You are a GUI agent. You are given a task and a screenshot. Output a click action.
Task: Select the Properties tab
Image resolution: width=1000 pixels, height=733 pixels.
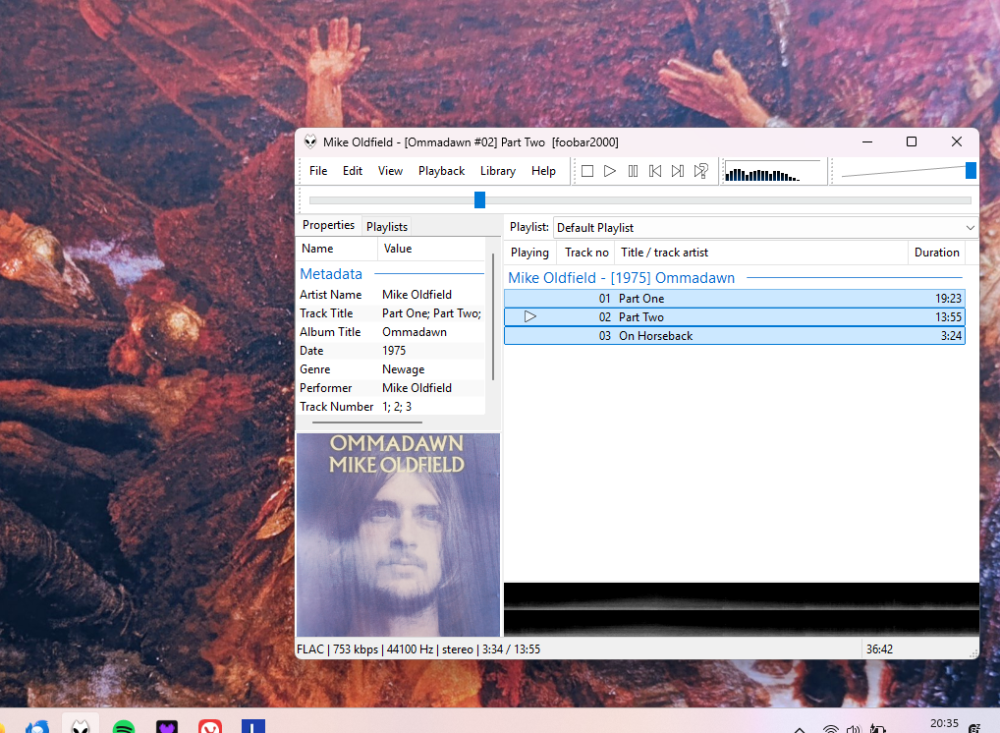[329, 226]
